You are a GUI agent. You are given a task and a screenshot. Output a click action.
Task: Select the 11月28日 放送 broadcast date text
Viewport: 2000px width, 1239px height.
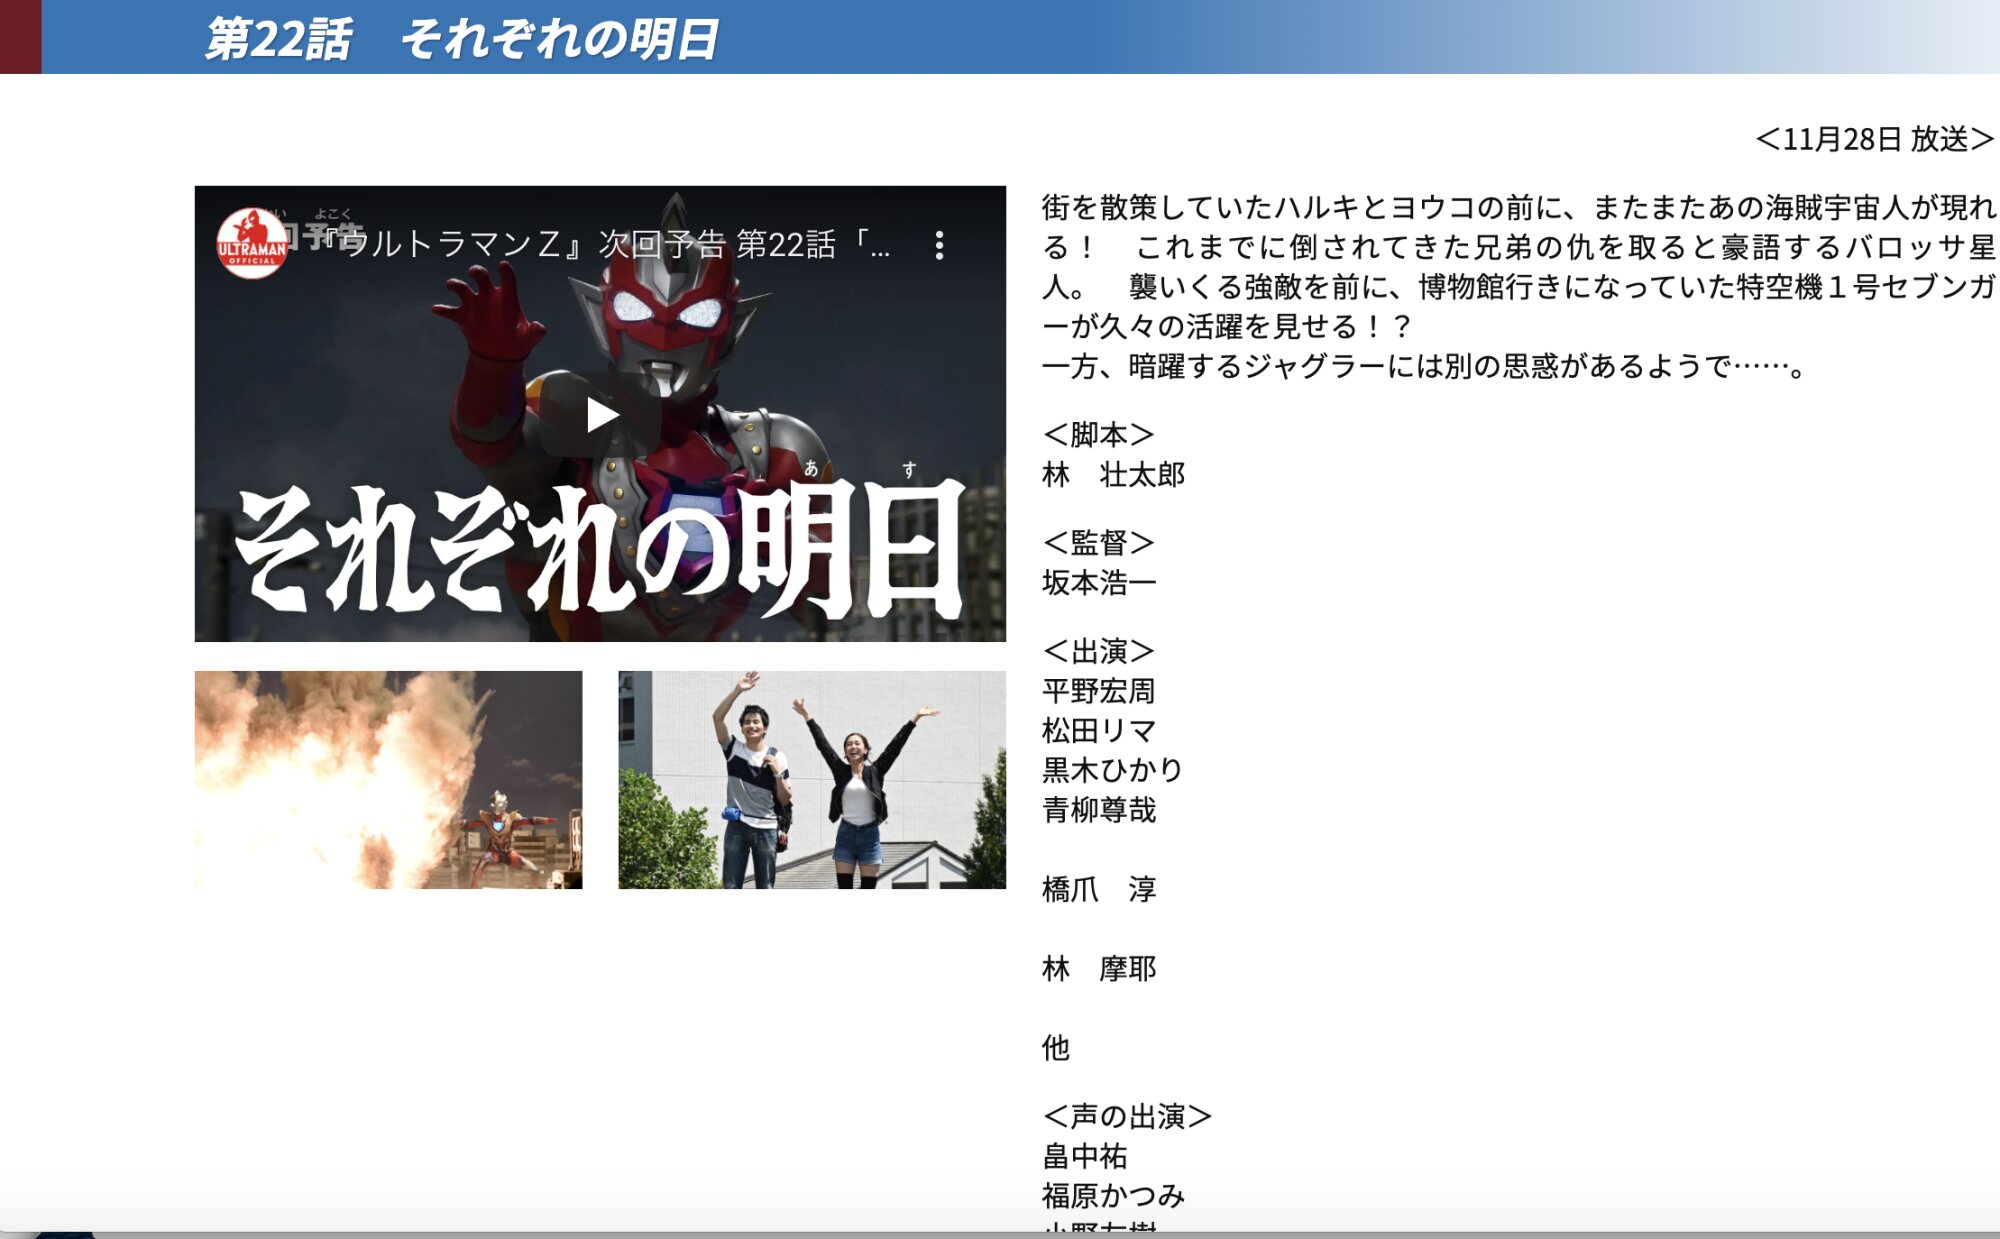(x=1873, y=139)
